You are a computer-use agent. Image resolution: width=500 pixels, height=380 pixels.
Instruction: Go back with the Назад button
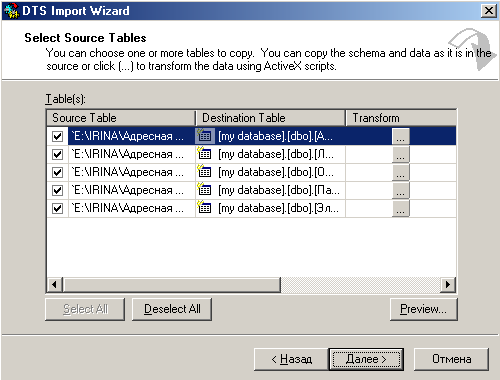(x=291, y=359)
